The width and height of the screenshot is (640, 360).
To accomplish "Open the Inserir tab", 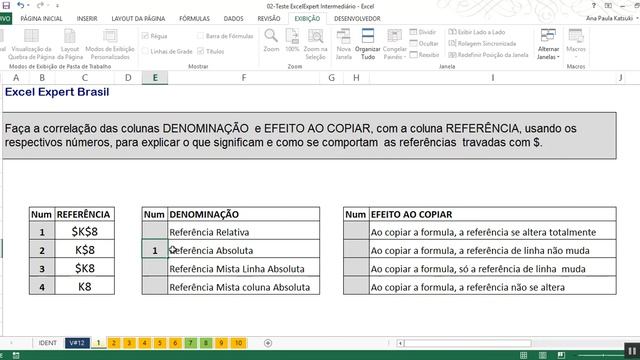I will 87,19.
